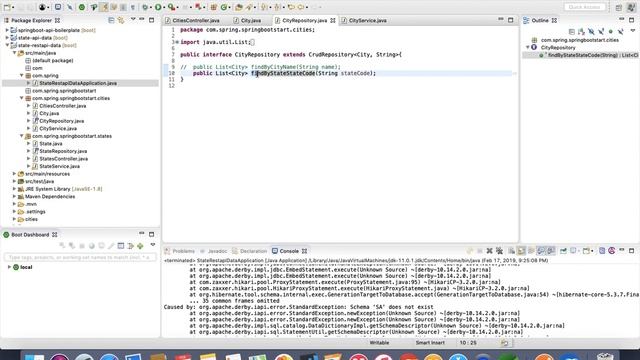
Task: Click CrudRepository type in editor code
Action: pos(331,54)
